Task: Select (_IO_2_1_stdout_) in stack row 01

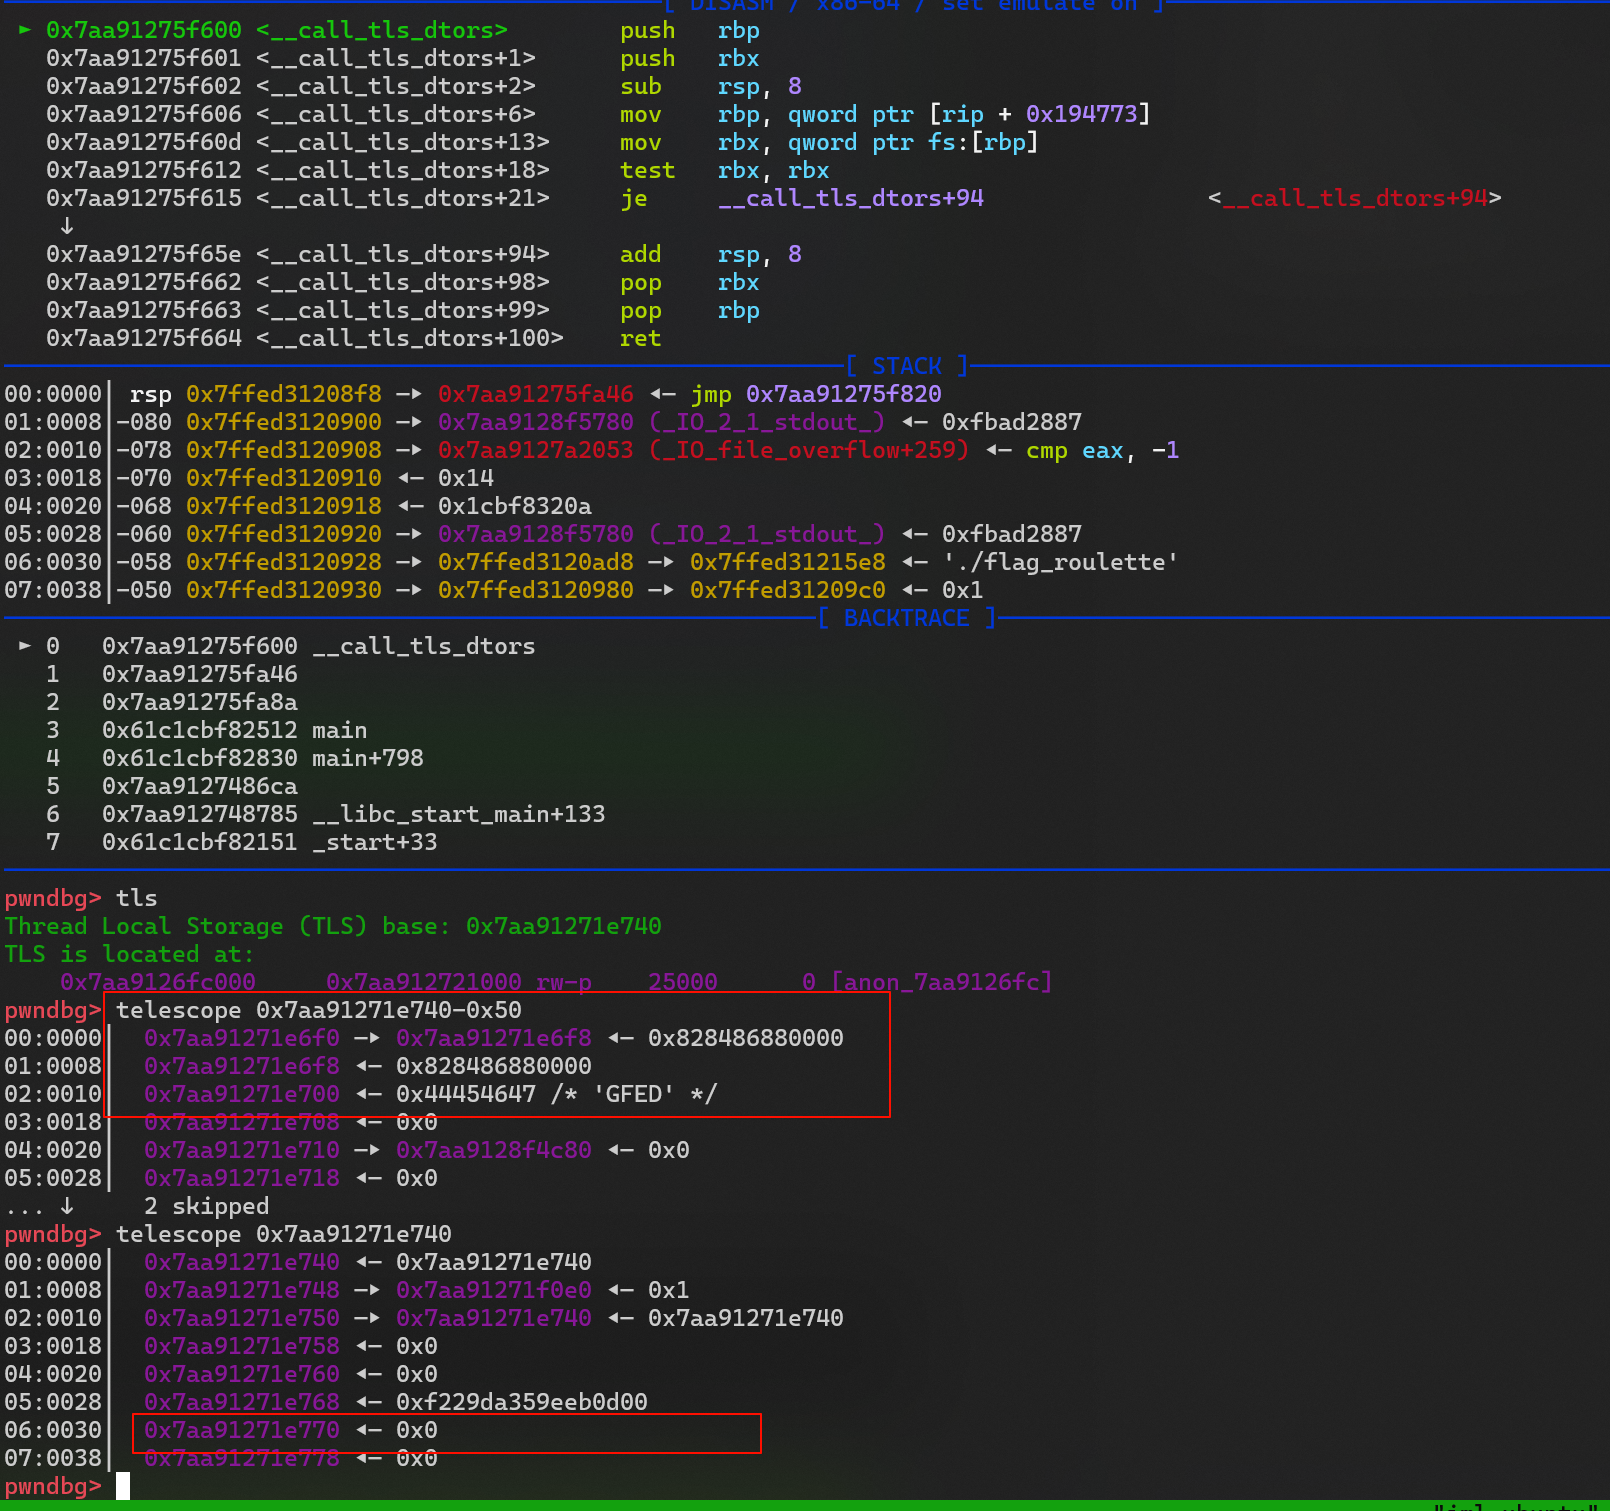Action: 767,423
